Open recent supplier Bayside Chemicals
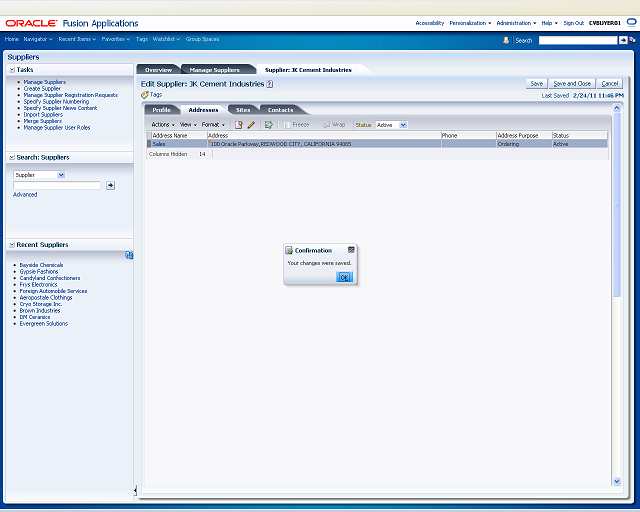The width and height of the screenshot is (640, 512). click(x=41, y=265)
